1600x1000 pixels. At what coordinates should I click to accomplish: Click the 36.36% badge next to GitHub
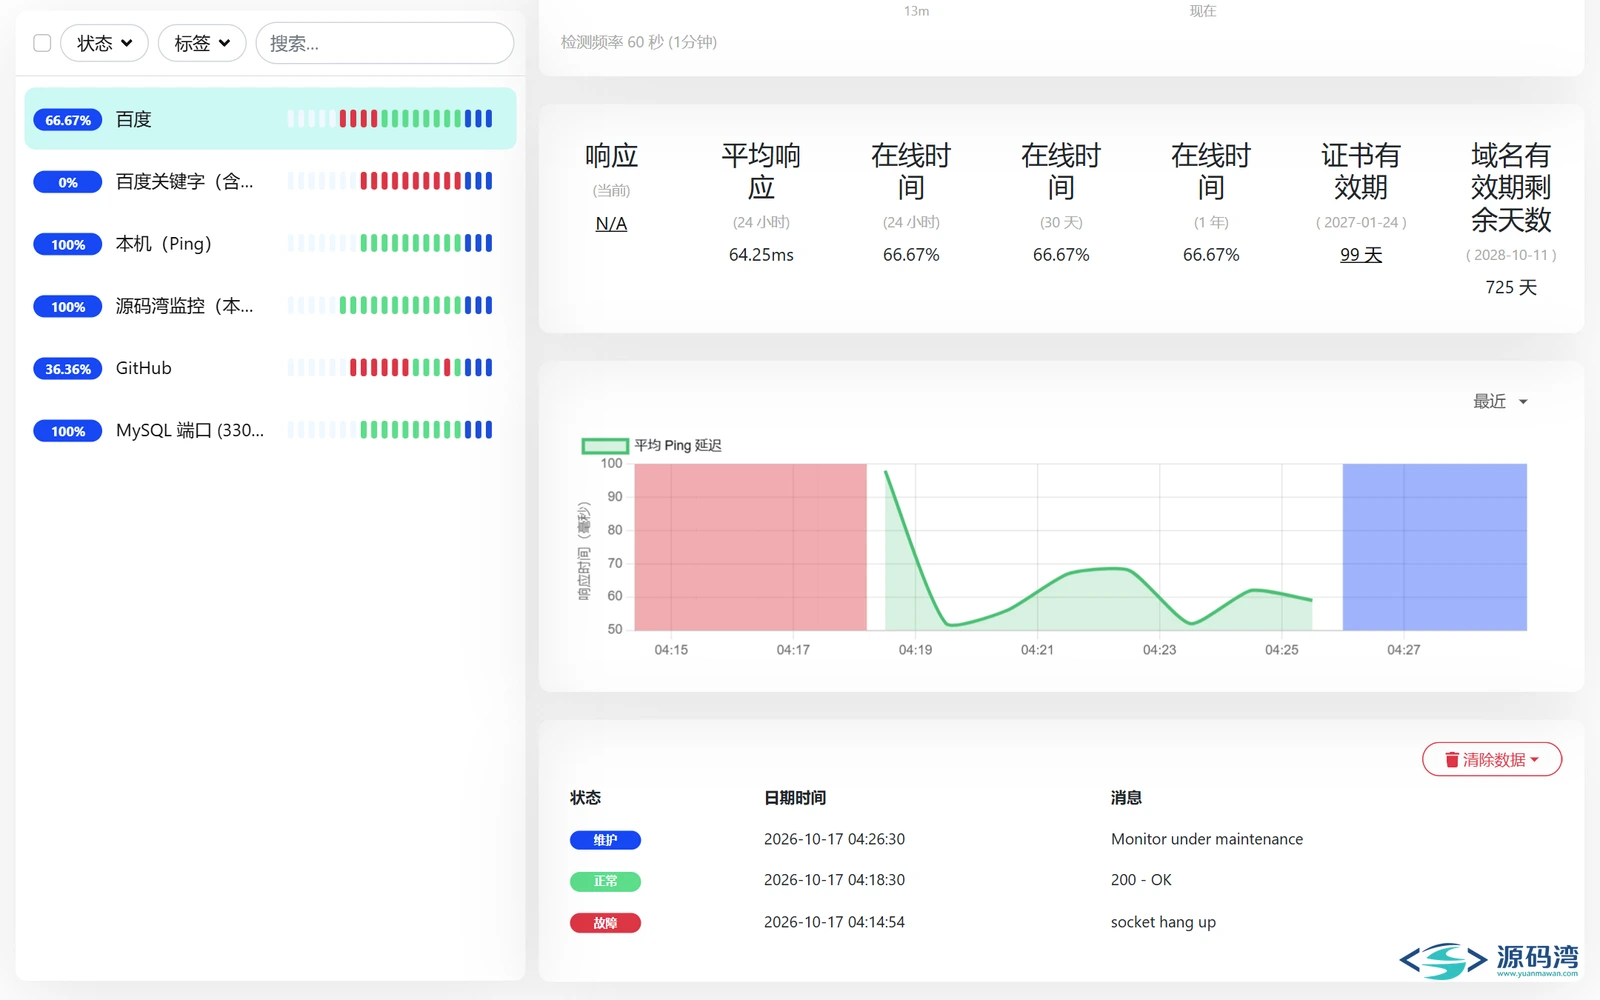tap(68, 369)
